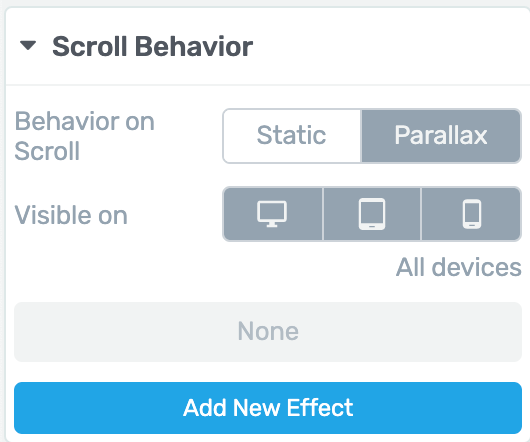530x442 pixels.
Task: Hide element on desktop devices
Action: coord(272,214)
